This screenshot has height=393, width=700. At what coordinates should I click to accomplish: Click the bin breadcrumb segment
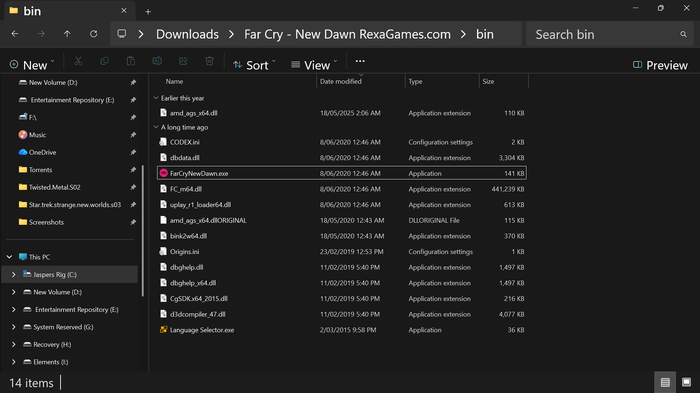pyautogui.click(x=485, y=34)
